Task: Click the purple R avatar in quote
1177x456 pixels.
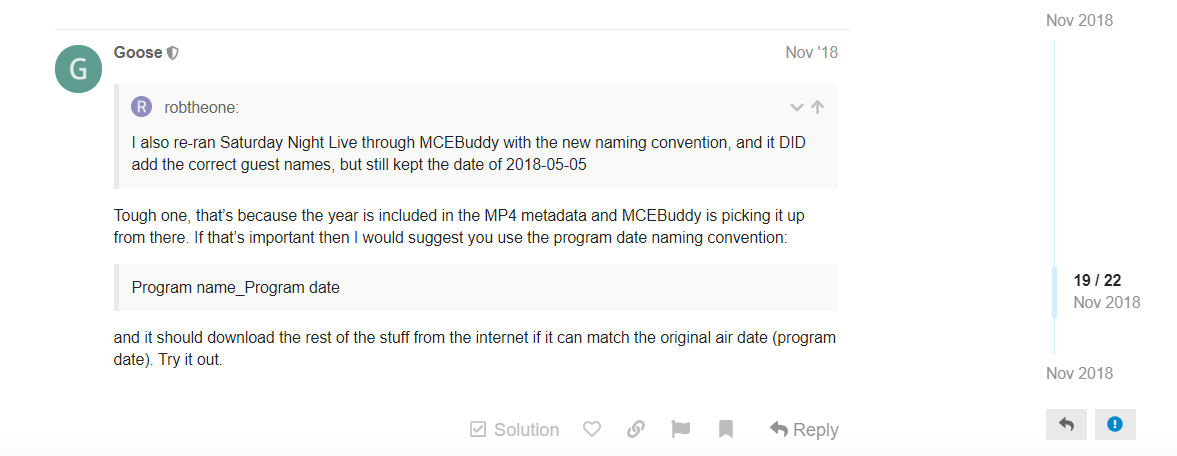Action: [142, 107]
